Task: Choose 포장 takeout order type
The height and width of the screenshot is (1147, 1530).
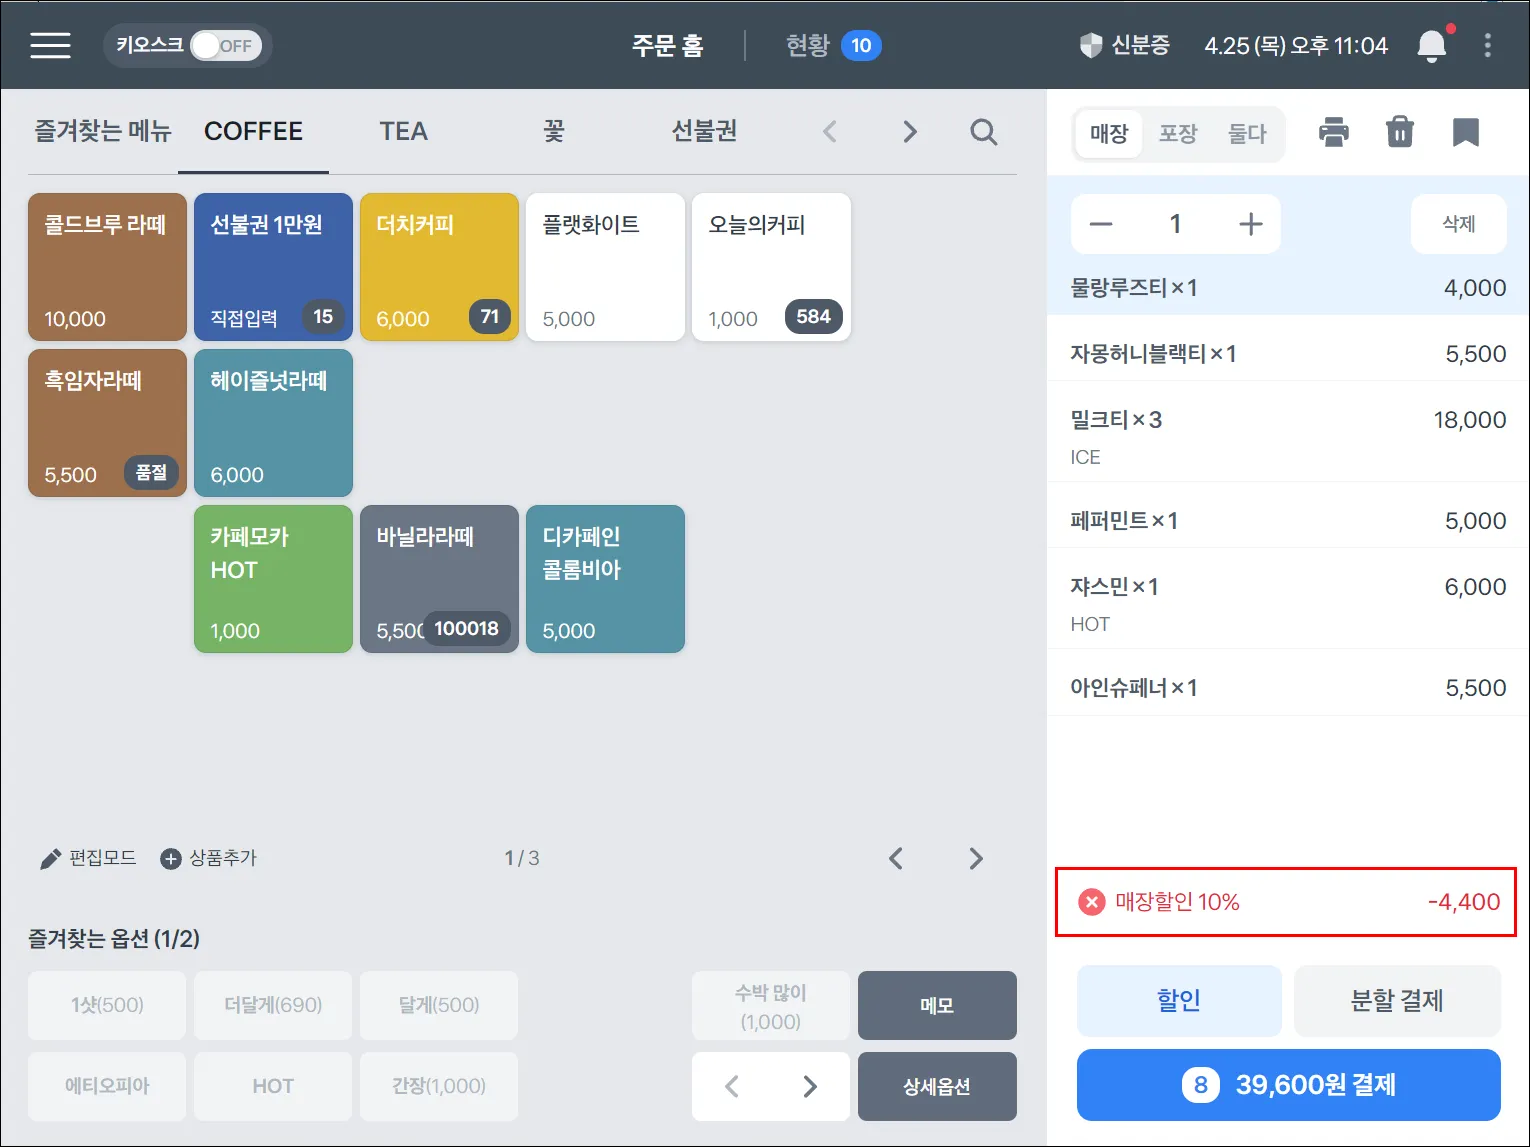Action: point(1178,133)
